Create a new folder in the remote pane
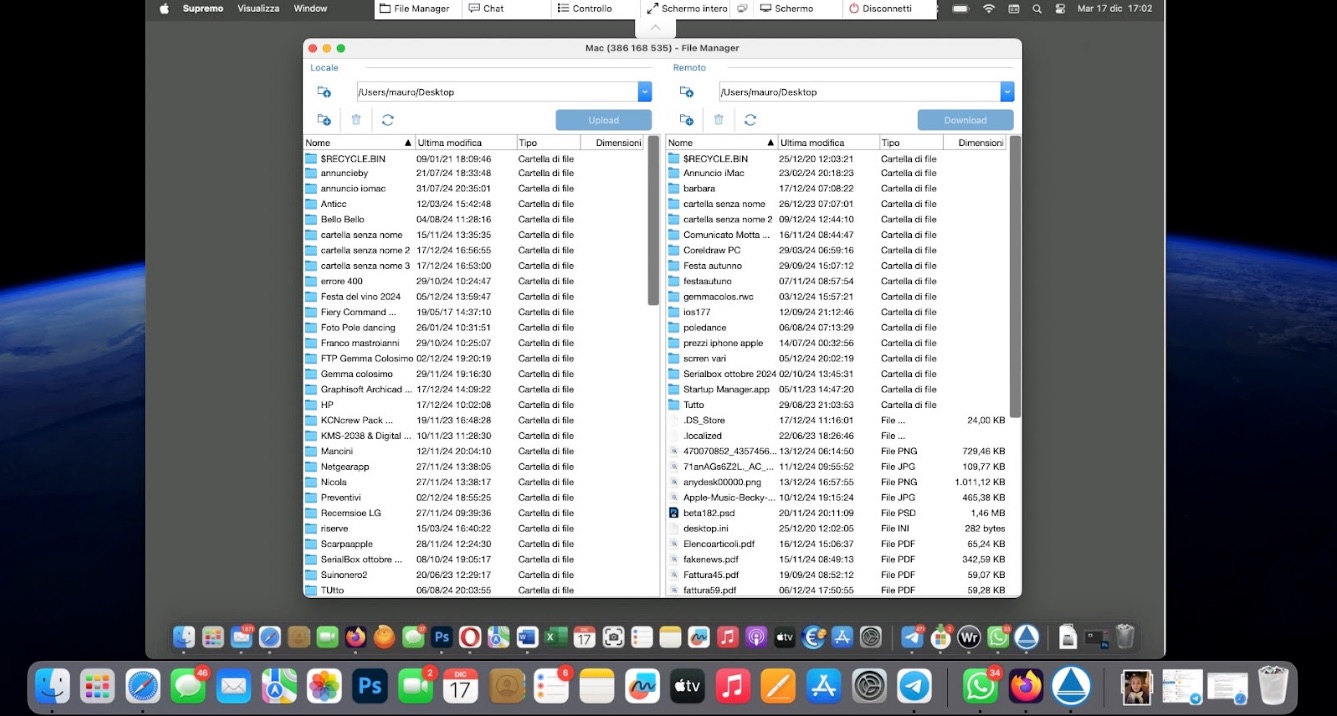The image size is (1337, 716). pos(686,119)
